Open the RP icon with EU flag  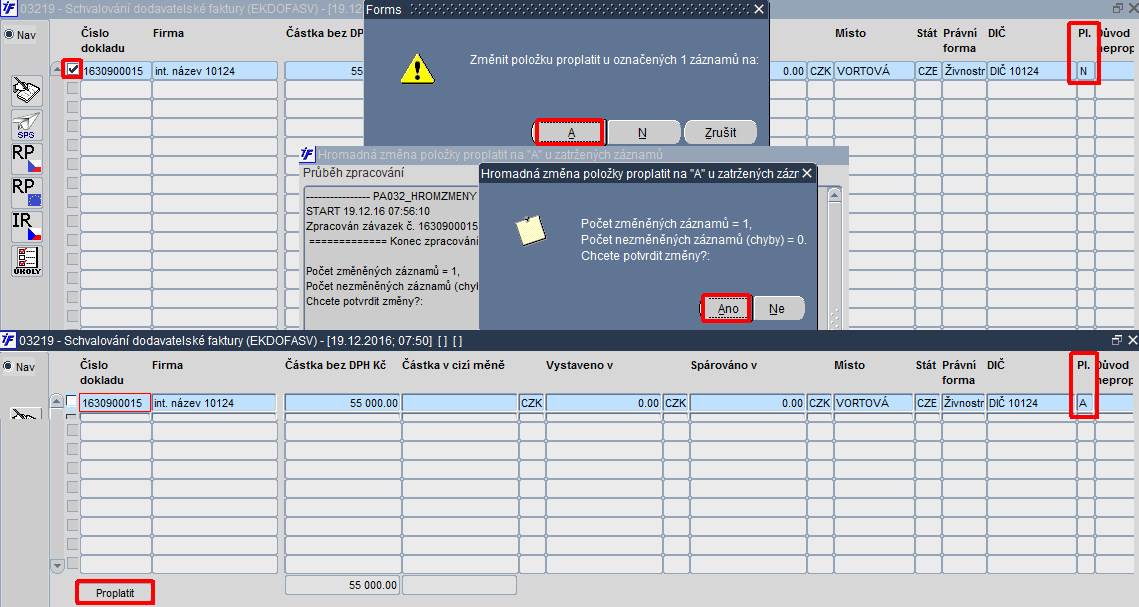tap(27, 193)
